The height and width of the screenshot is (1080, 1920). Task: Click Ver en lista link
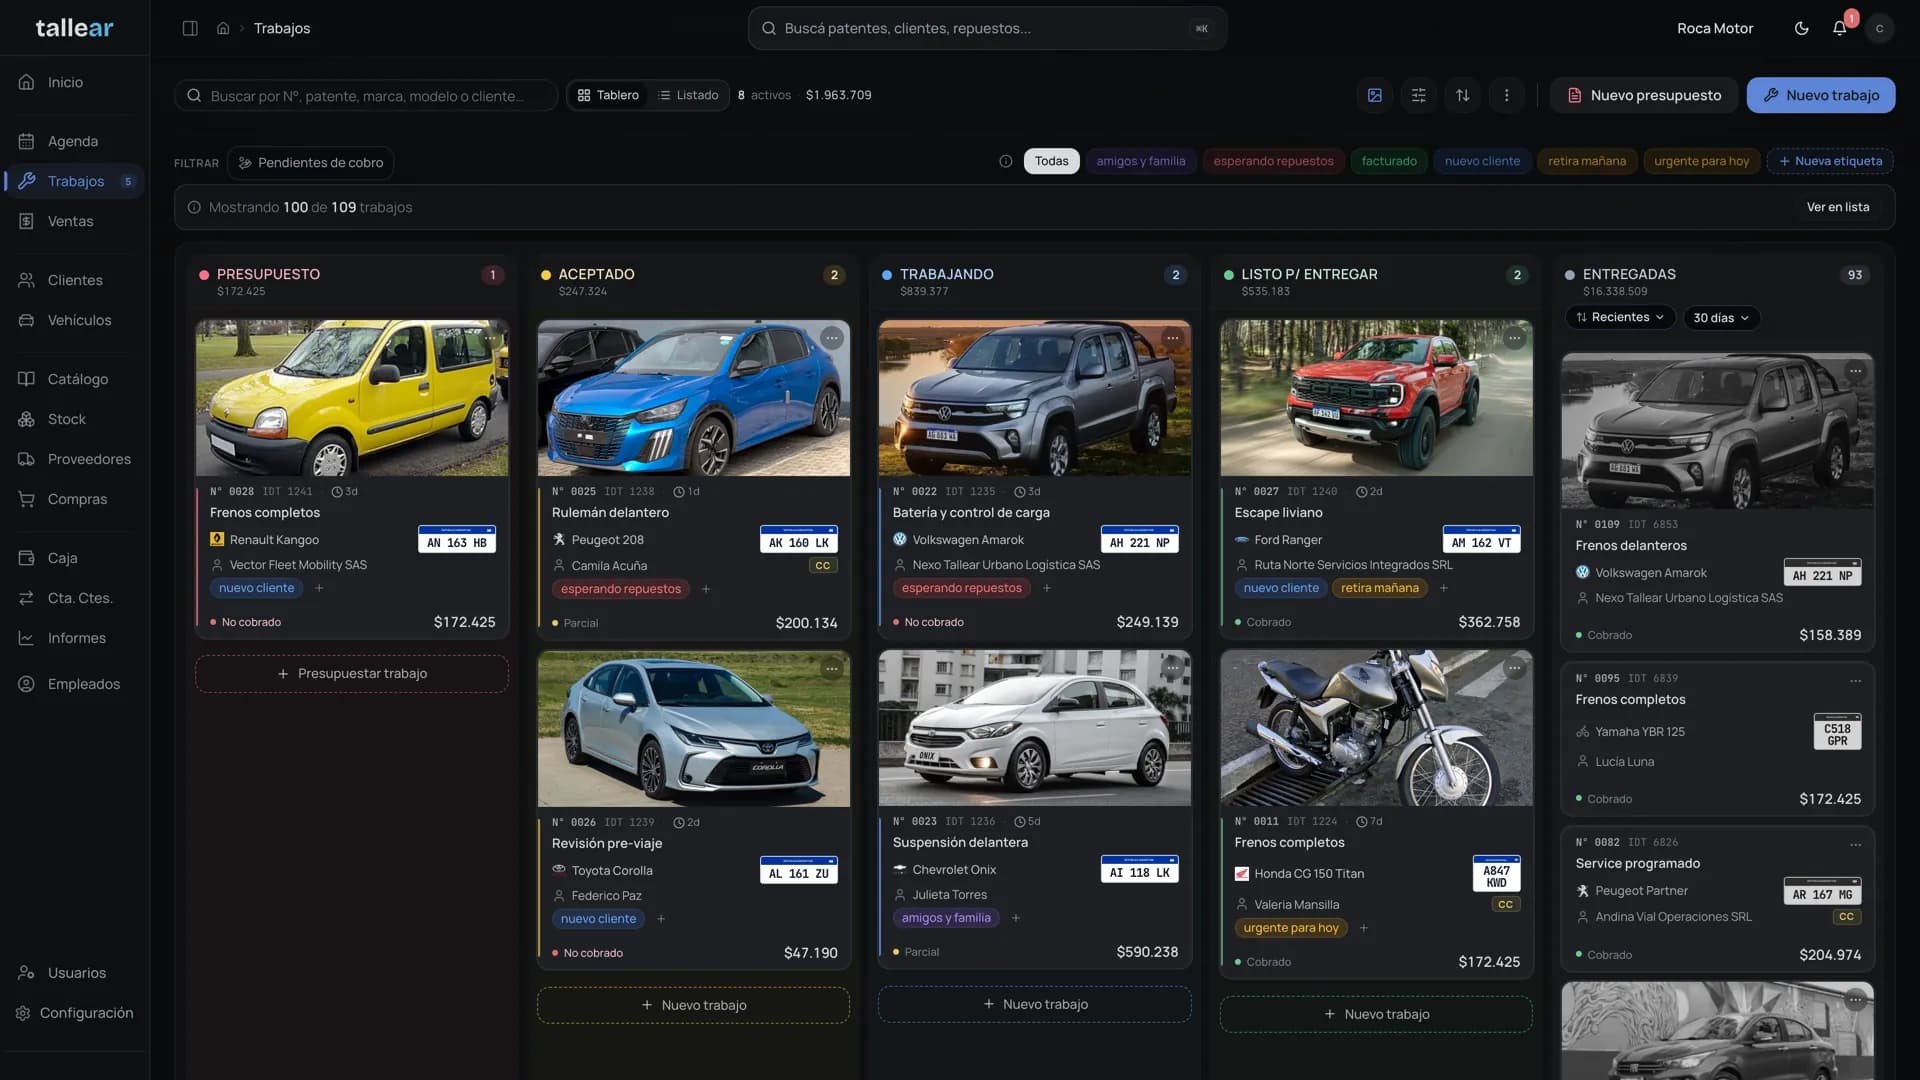(x=1837, y=207)
